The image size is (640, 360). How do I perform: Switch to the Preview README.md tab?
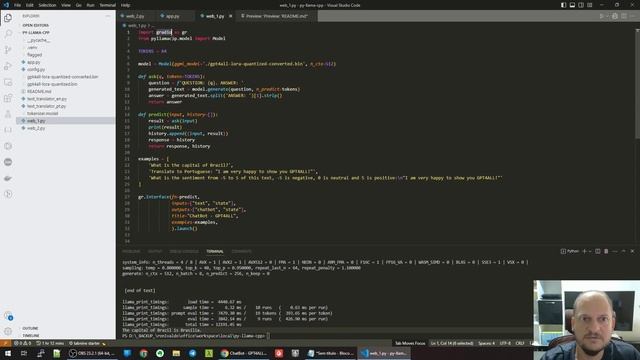click(x=277, y=16)
